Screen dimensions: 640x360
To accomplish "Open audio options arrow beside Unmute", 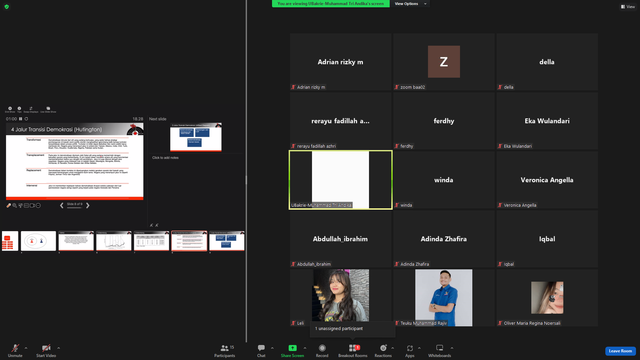I will pos(26,348).
